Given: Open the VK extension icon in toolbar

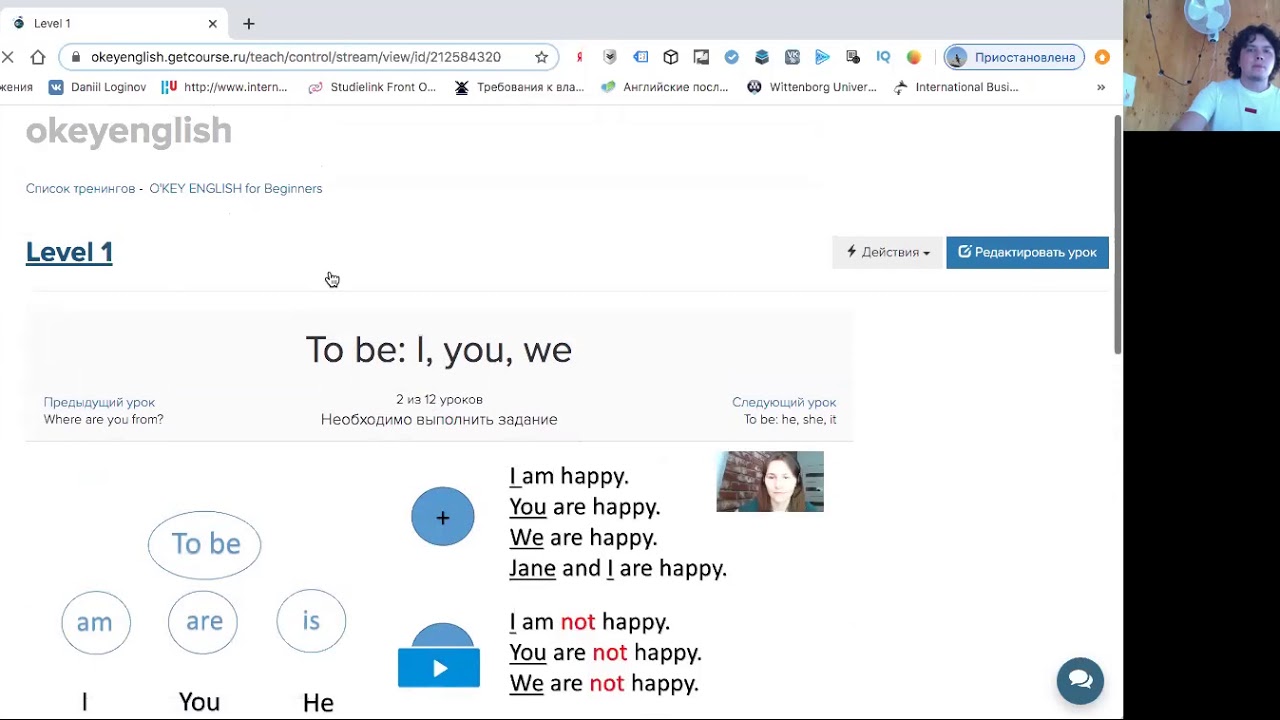Looking at the screenshot, I should tap(792, 57).
